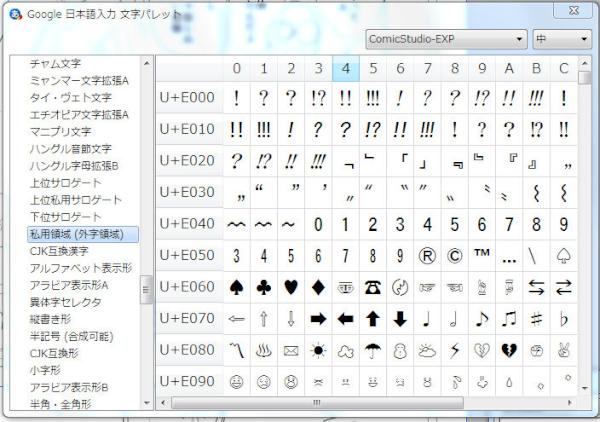Pick the umbrella character
This screenshot has height=422, width=600.
pos(373,350)
